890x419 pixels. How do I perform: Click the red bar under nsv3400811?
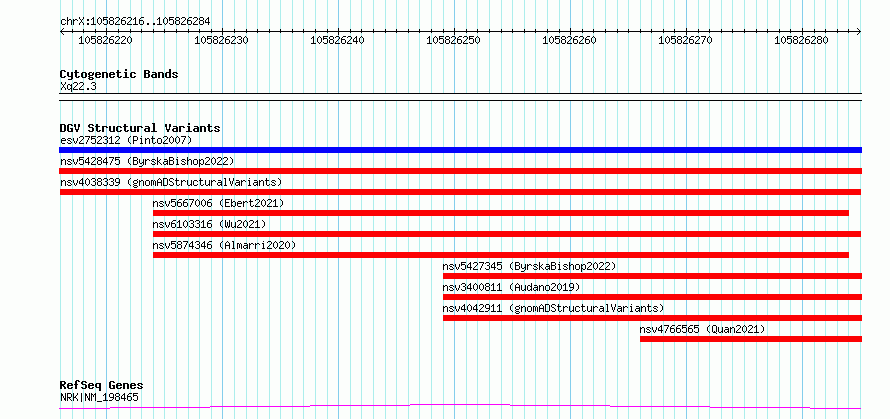coord(652,297)
